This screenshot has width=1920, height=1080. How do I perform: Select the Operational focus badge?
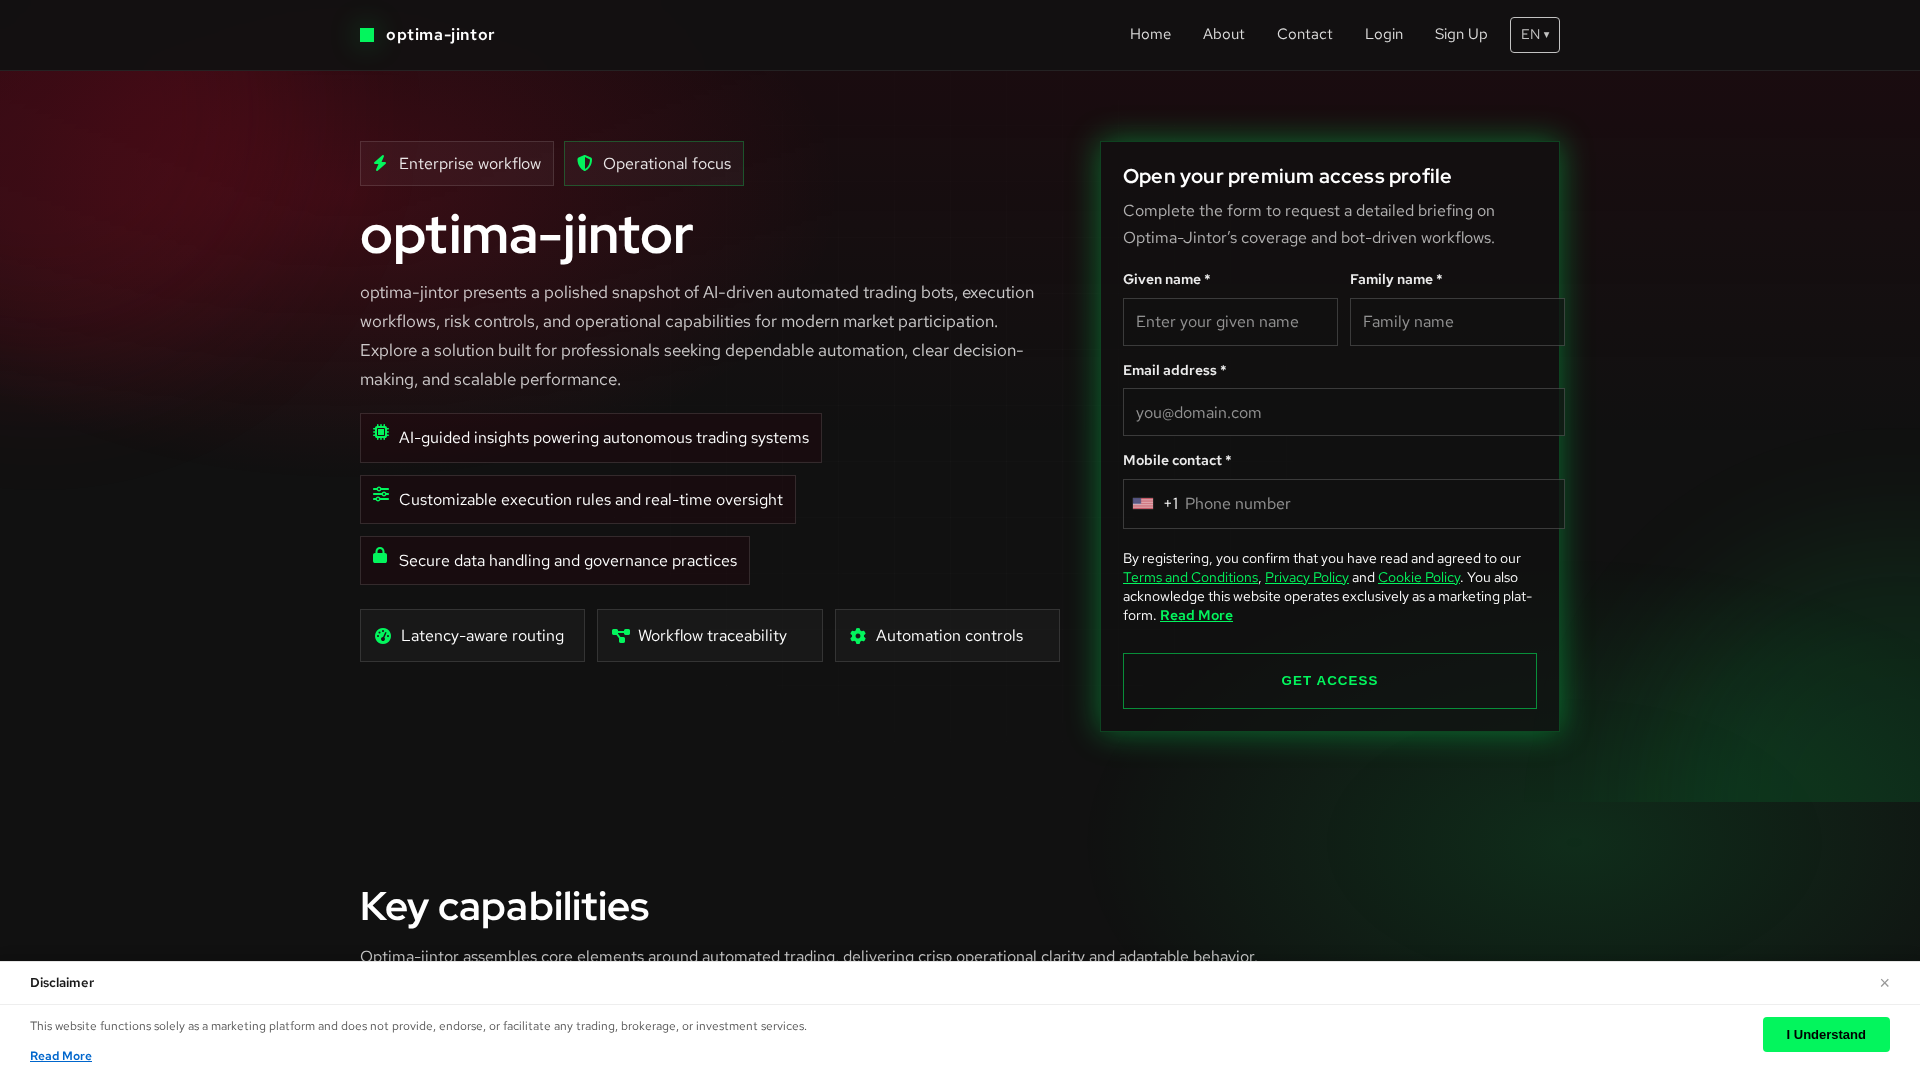point(654,163)
